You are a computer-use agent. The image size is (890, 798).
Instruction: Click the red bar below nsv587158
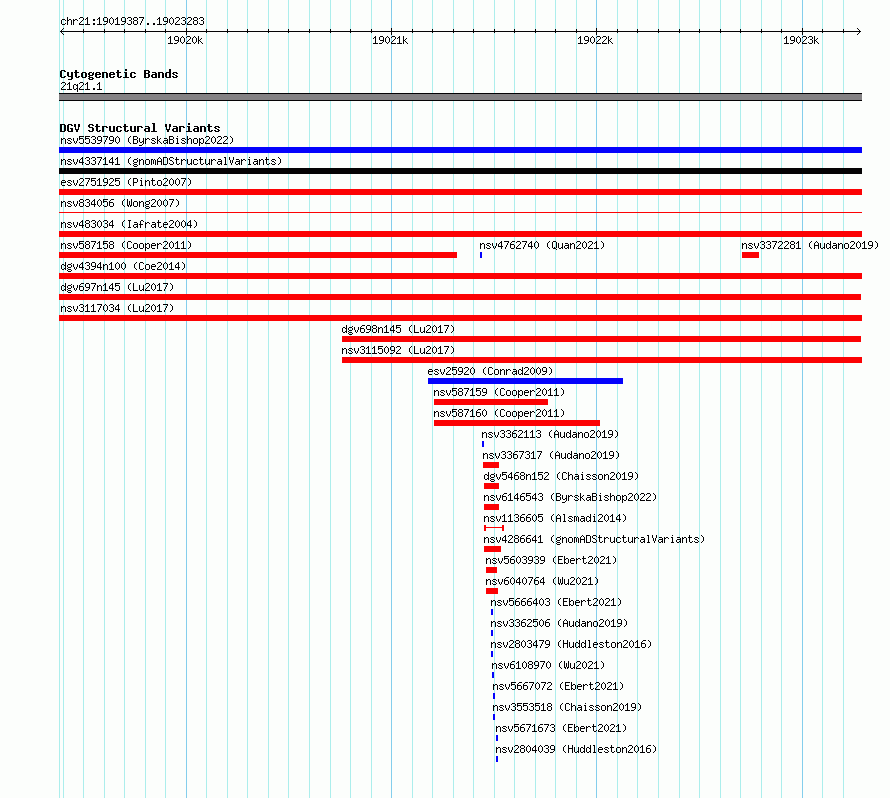point(258,255)
